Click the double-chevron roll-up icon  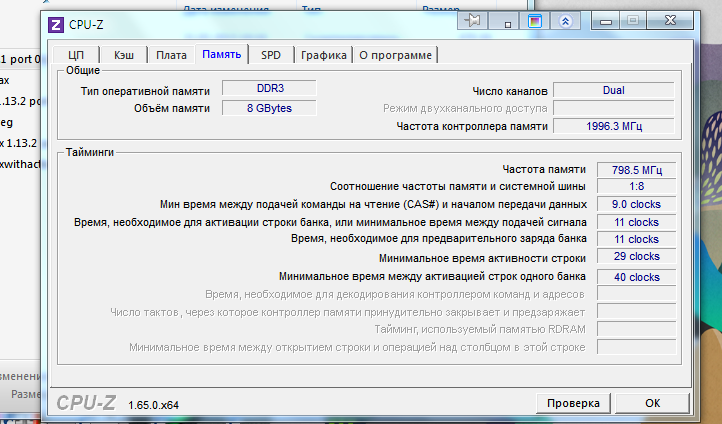pyautogui.click(x=565, y=21)
